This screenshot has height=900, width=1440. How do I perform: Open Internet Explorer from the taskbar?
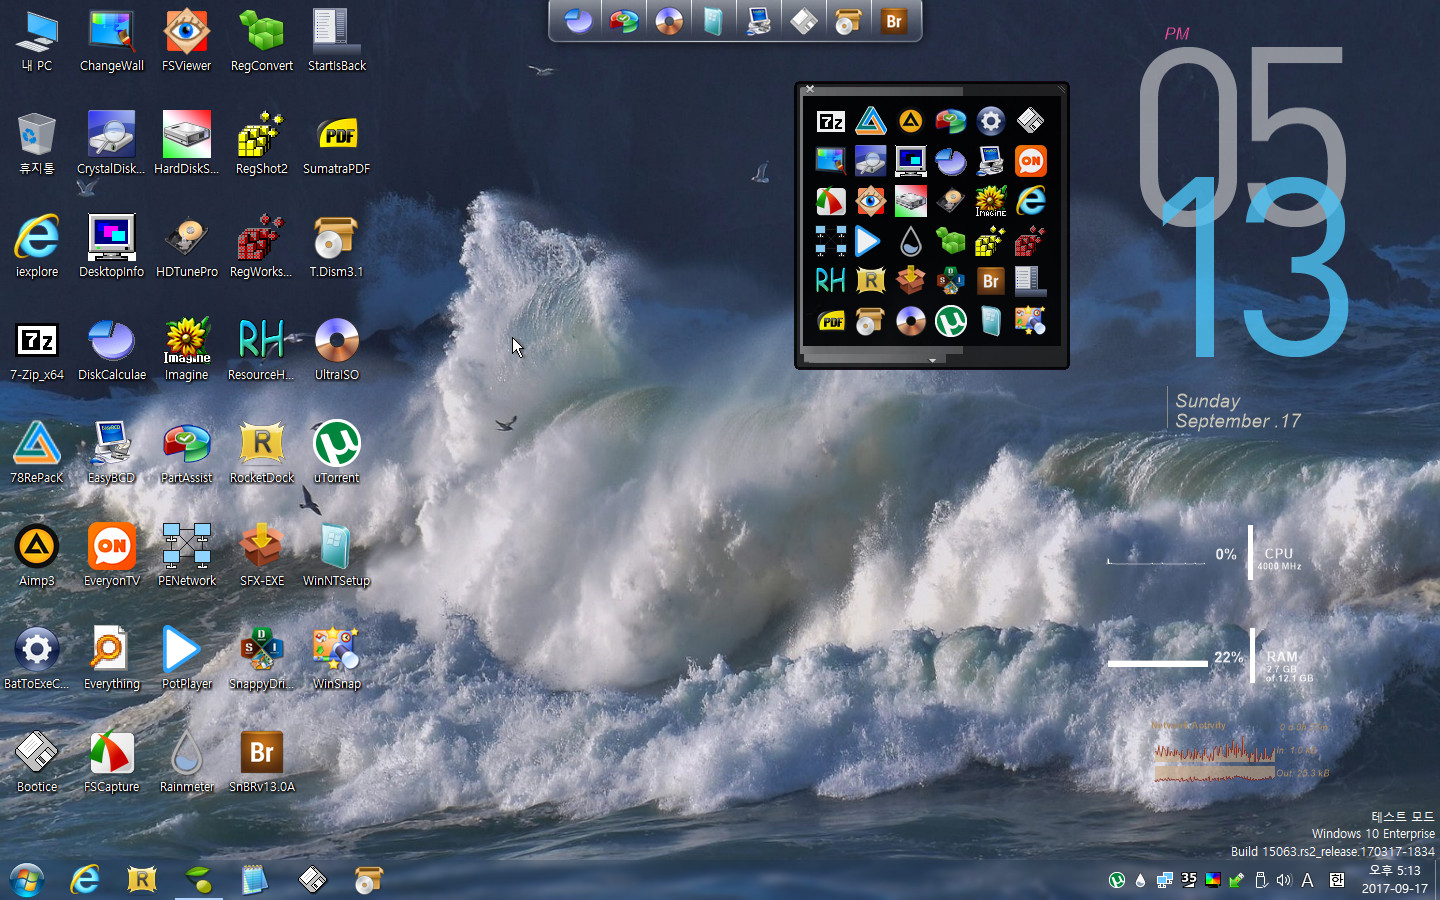(85, 880)
